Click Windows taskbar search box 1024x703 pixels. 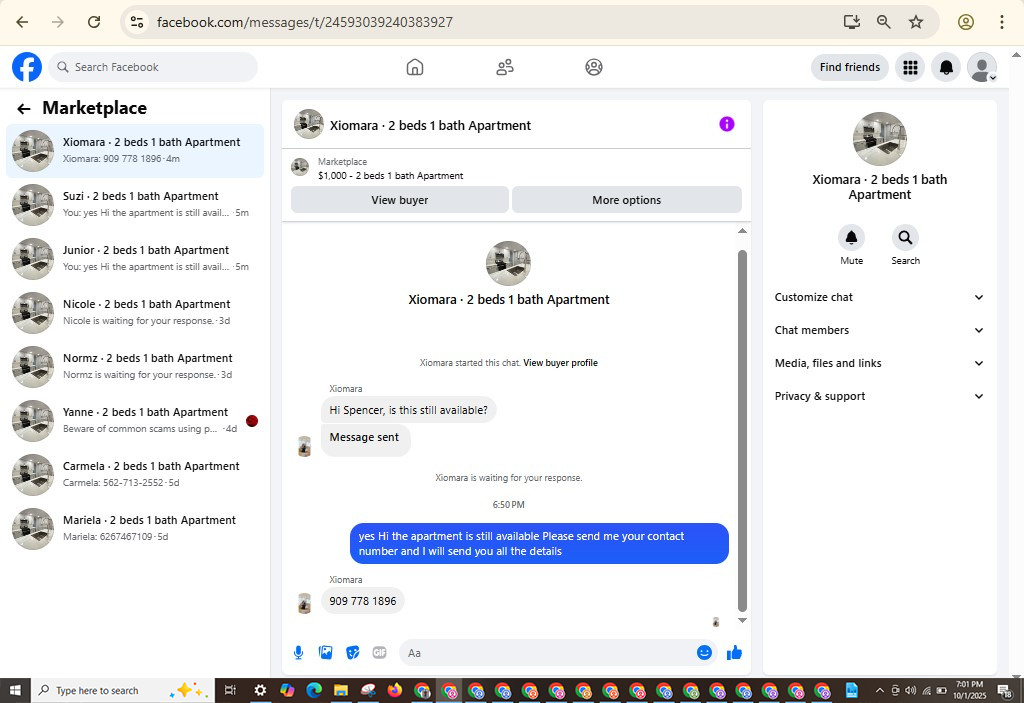coord(122,691)
